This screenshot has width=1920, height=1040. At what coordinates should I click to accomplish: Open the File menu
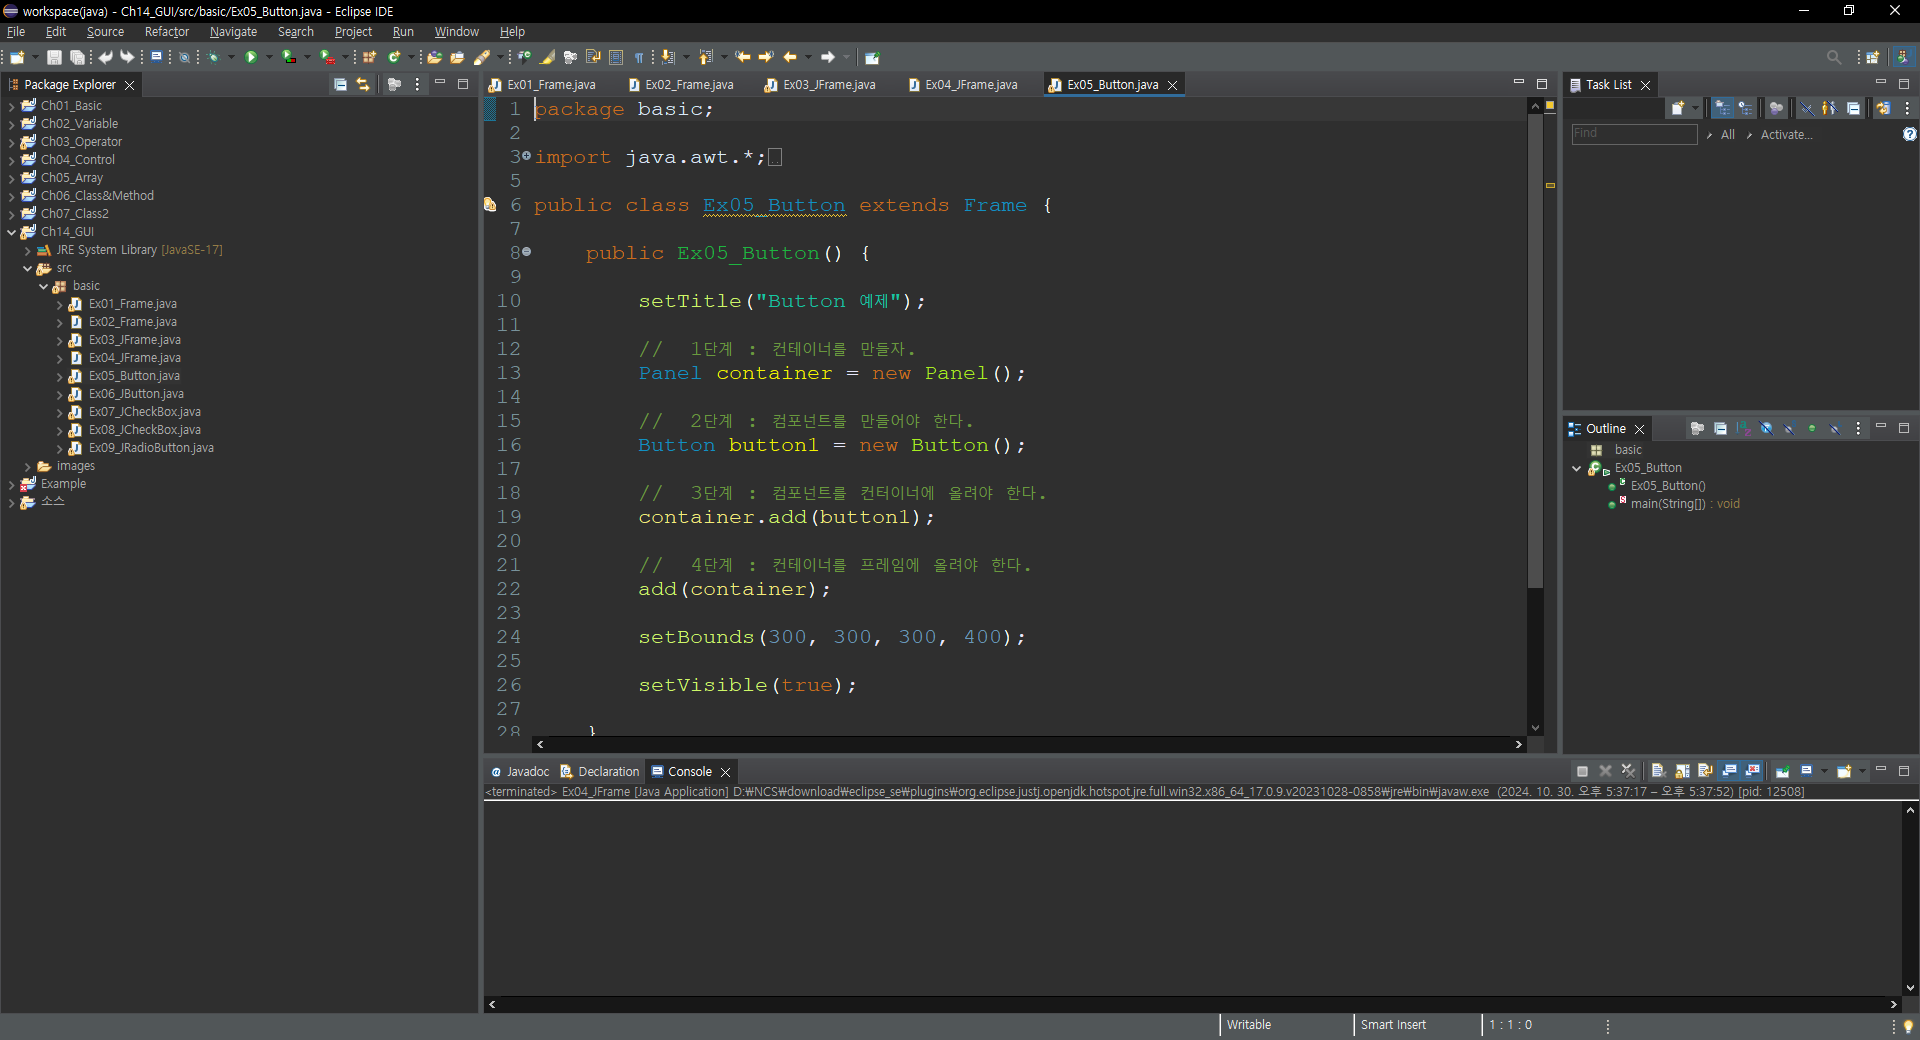pos(16,32)
